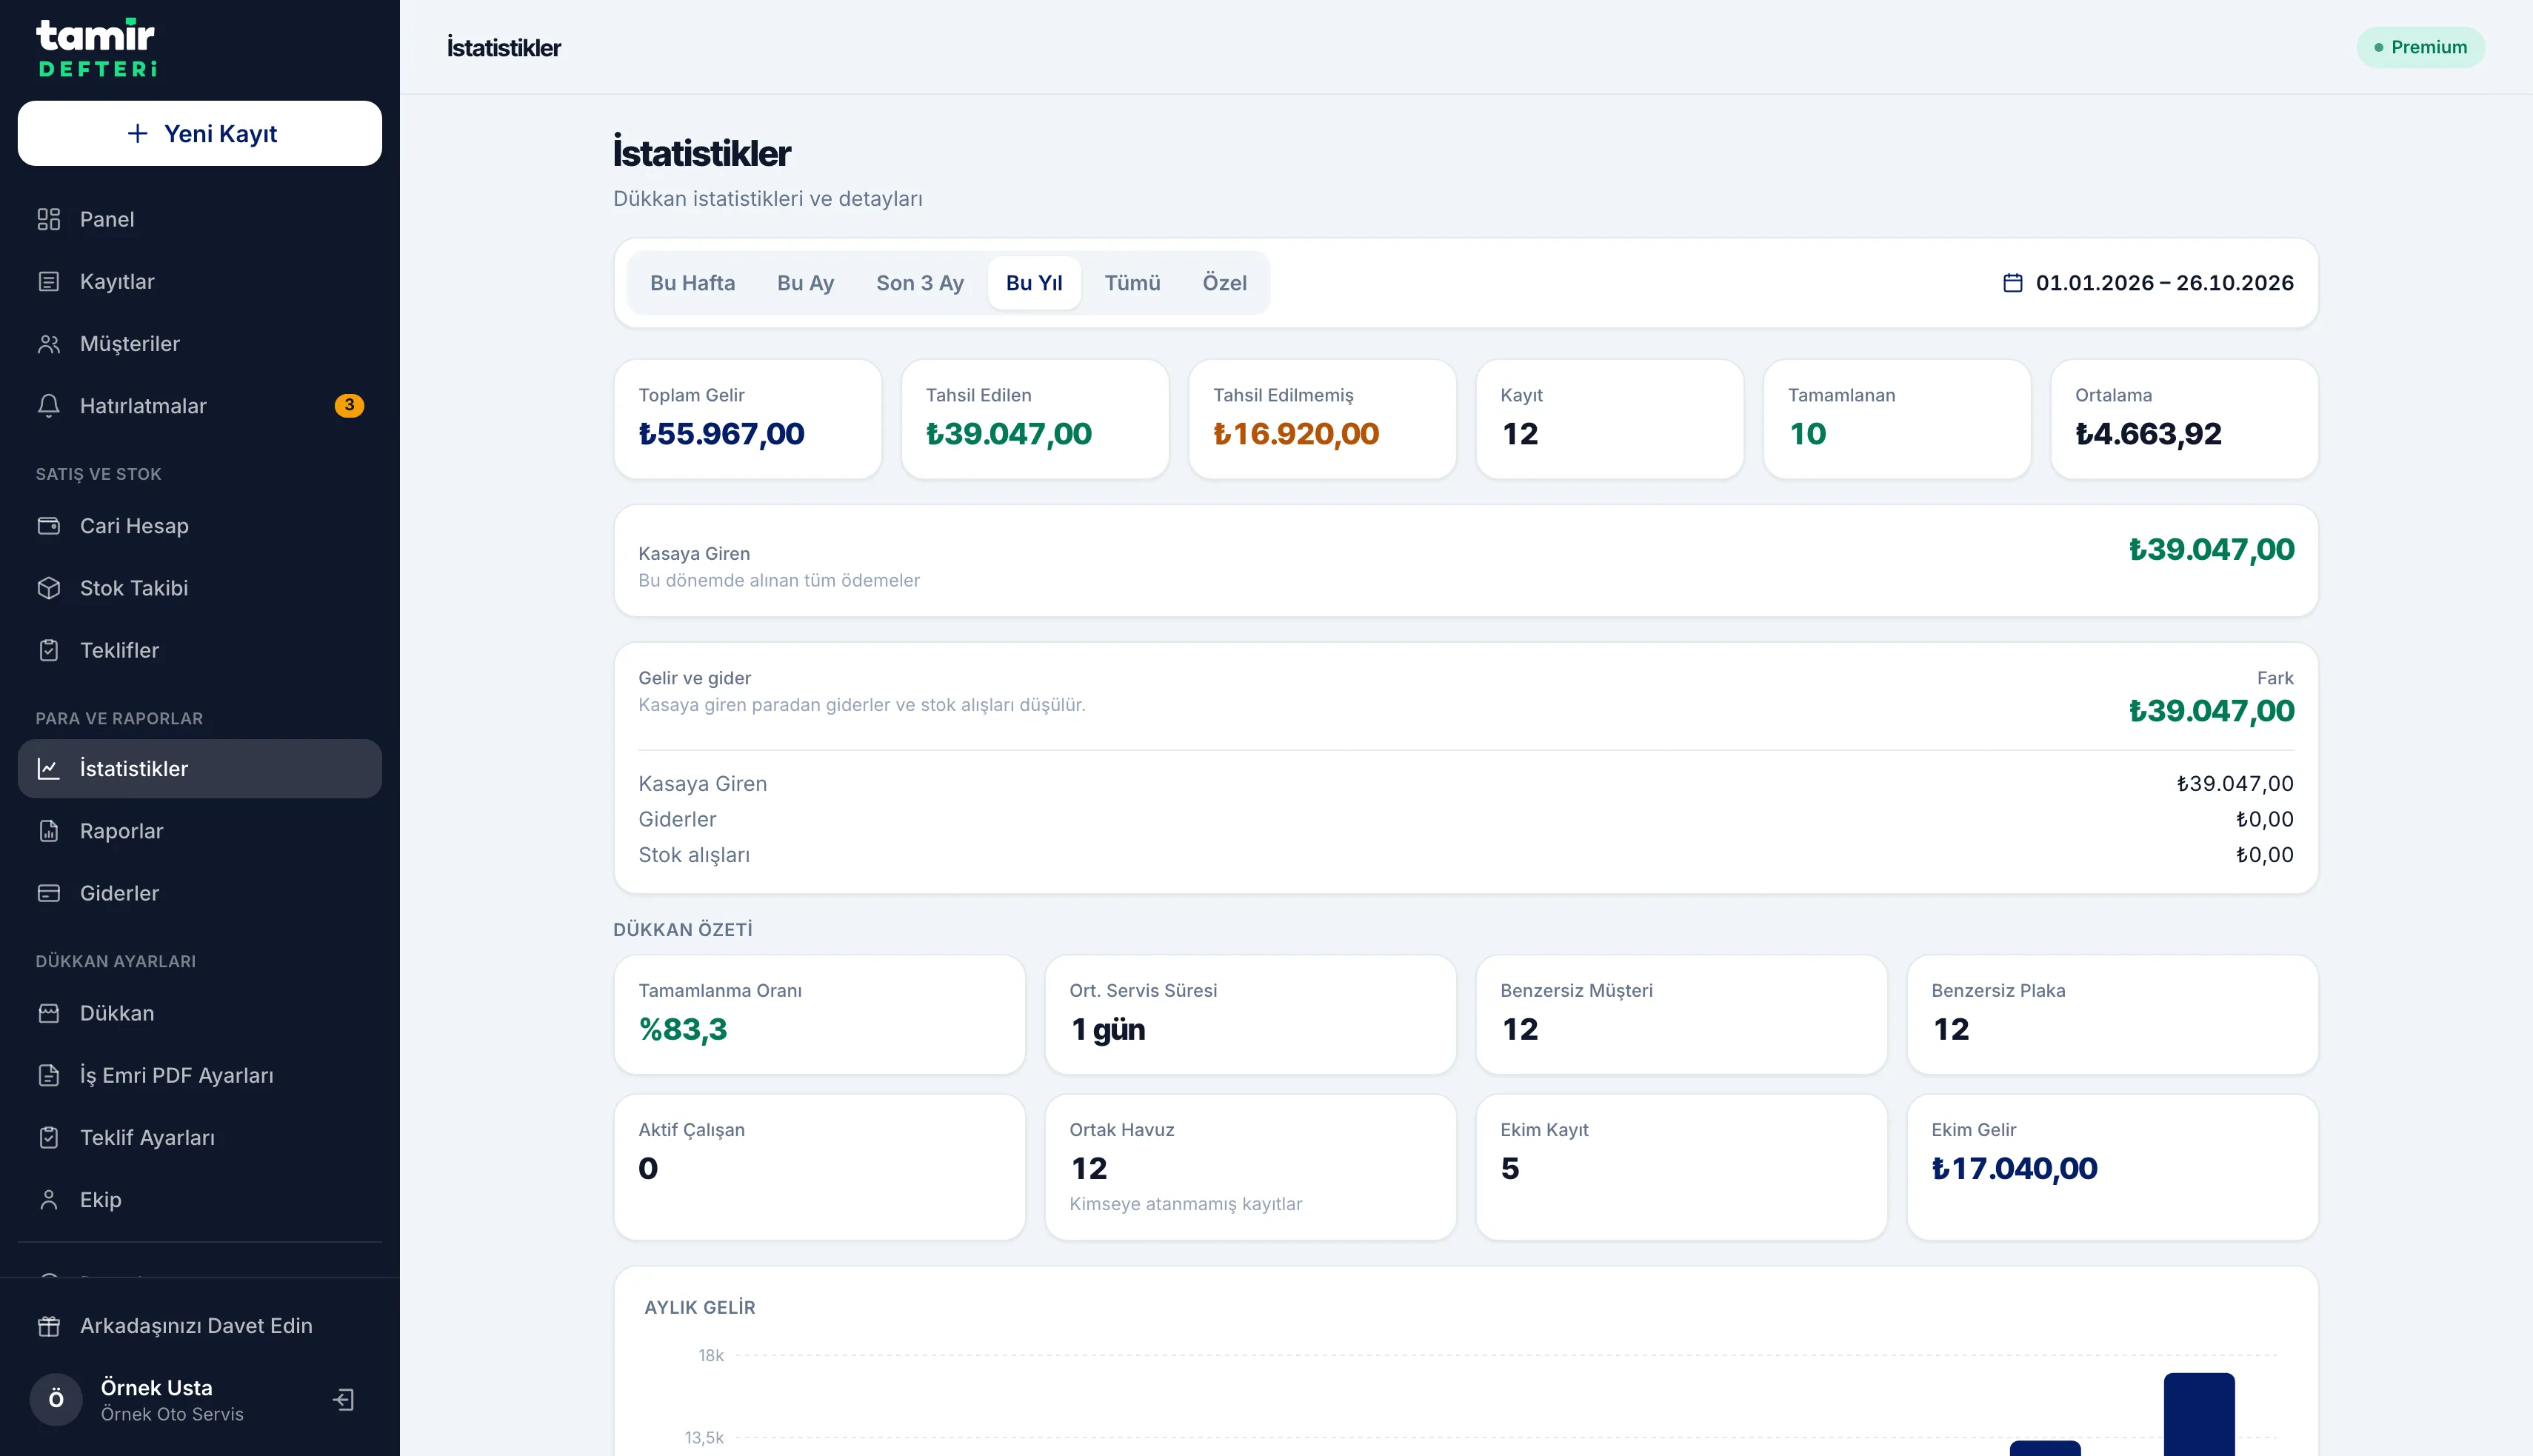
Task: Click the gift icon for Arkadaşınızı Davet Edin
Action: click(48, 1326)
